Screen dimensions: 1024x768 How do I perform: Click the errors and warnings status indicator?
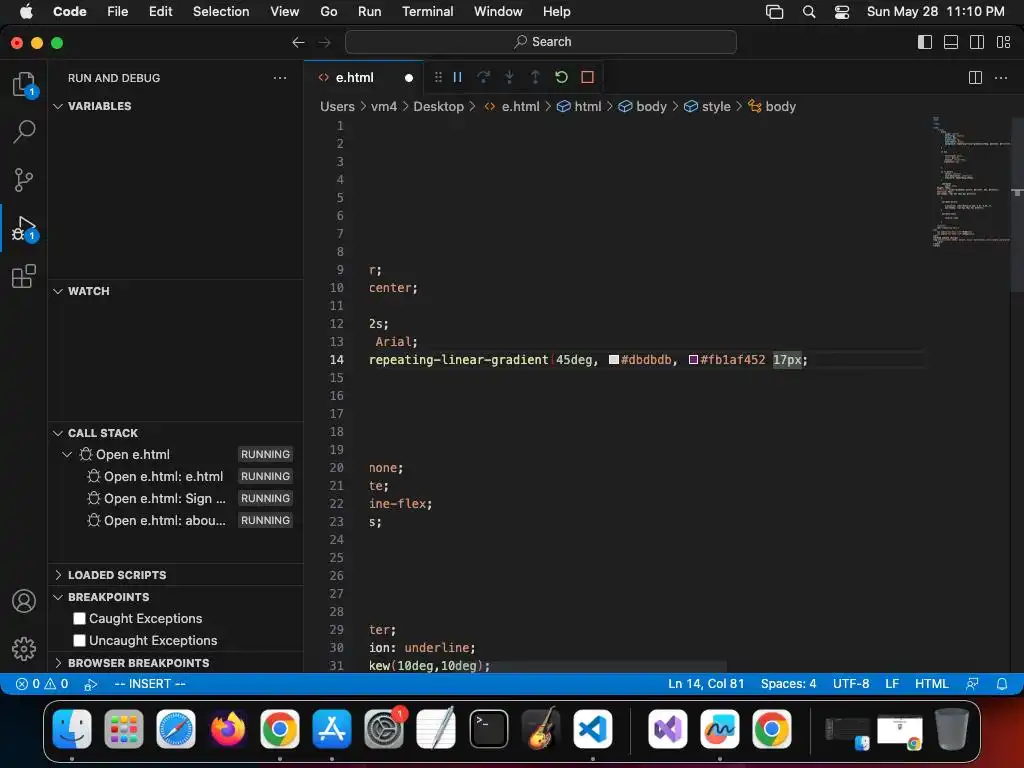coord(42,684)
